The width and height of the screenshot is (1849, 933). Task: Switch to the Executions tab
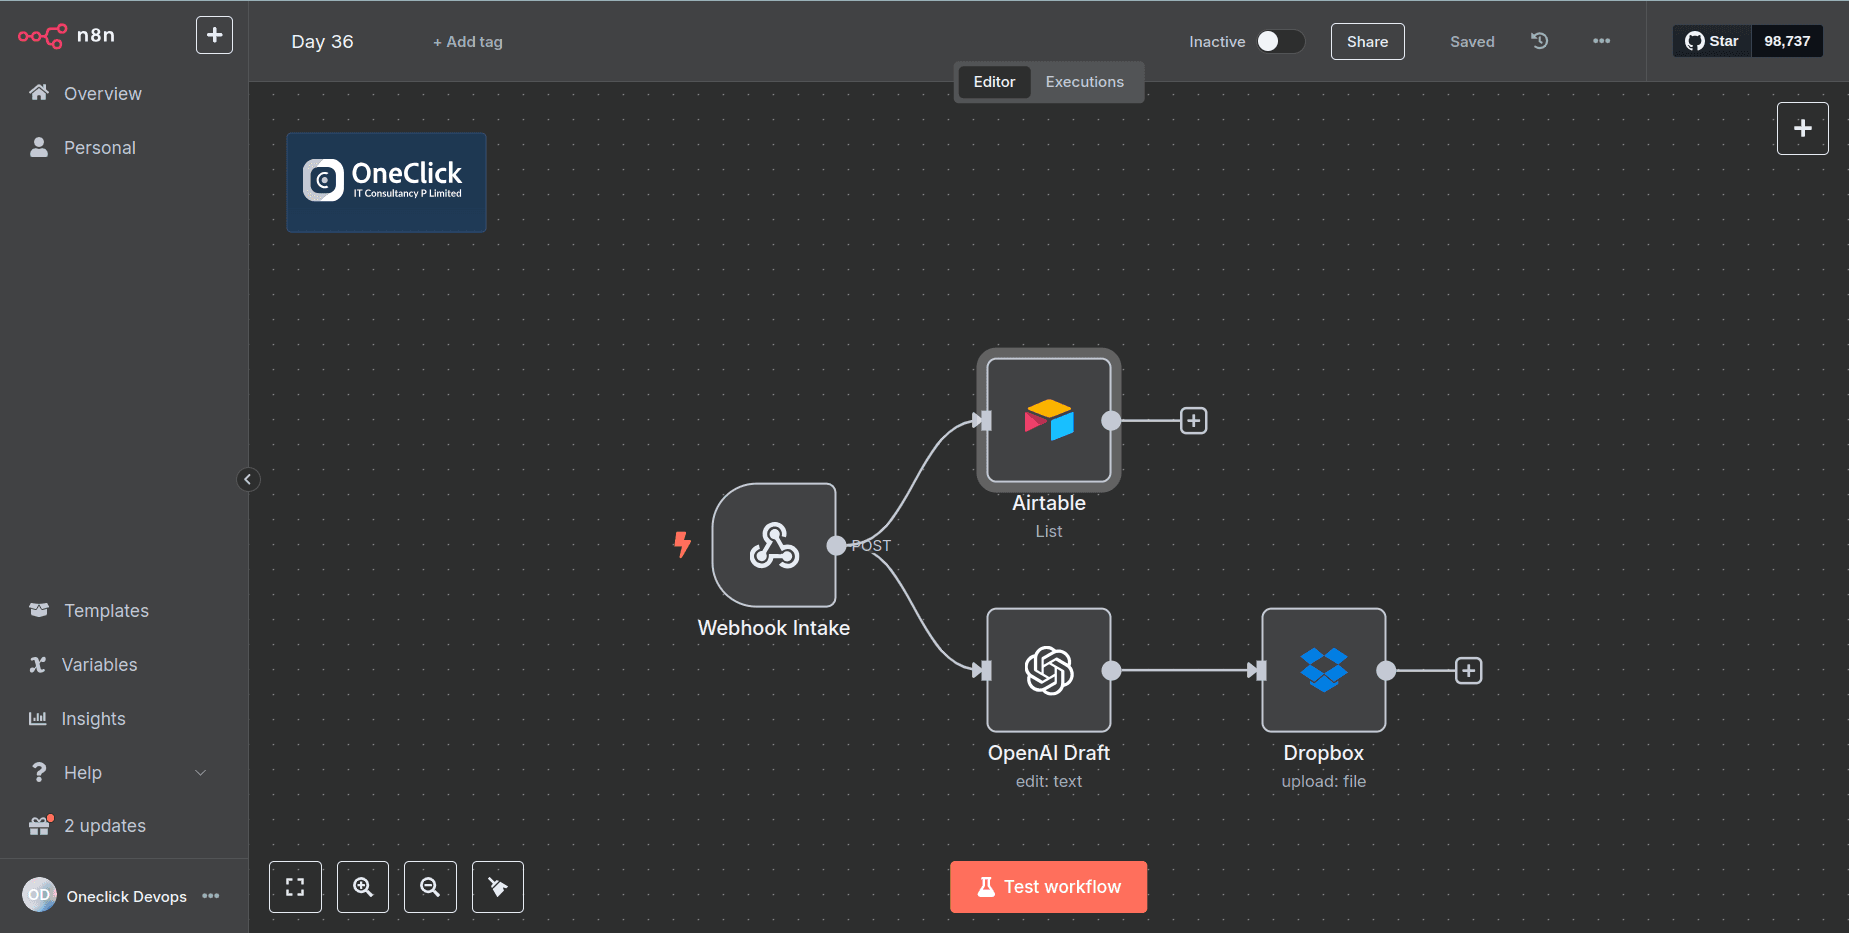(1084, 82)
